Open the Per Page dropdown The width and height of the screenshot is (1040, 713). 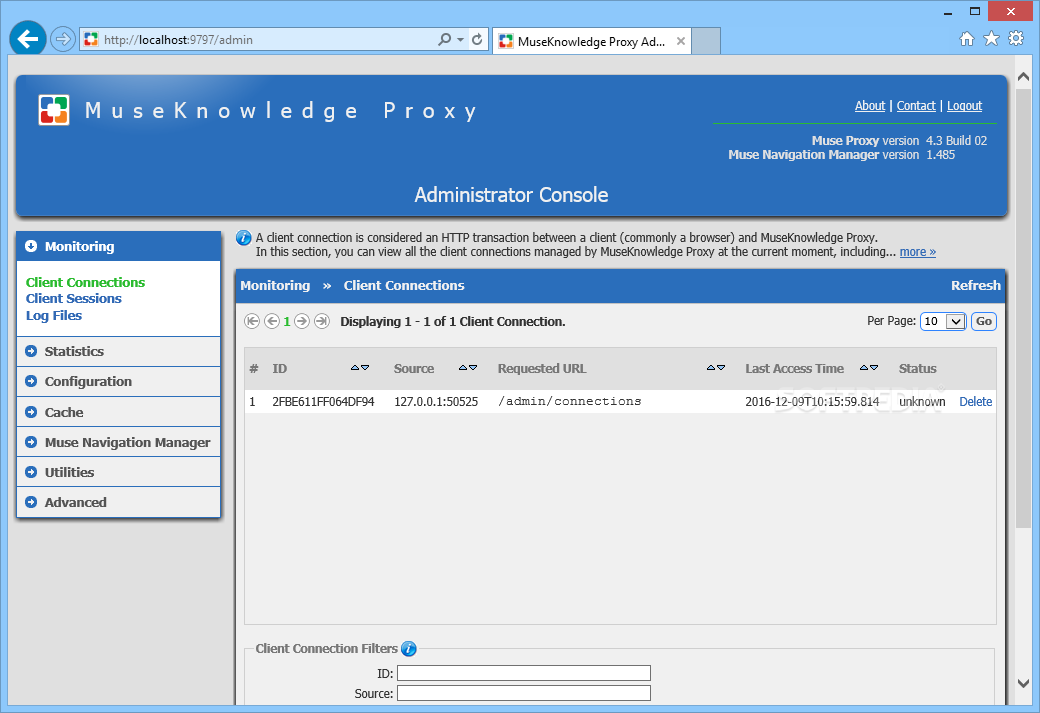942,322
